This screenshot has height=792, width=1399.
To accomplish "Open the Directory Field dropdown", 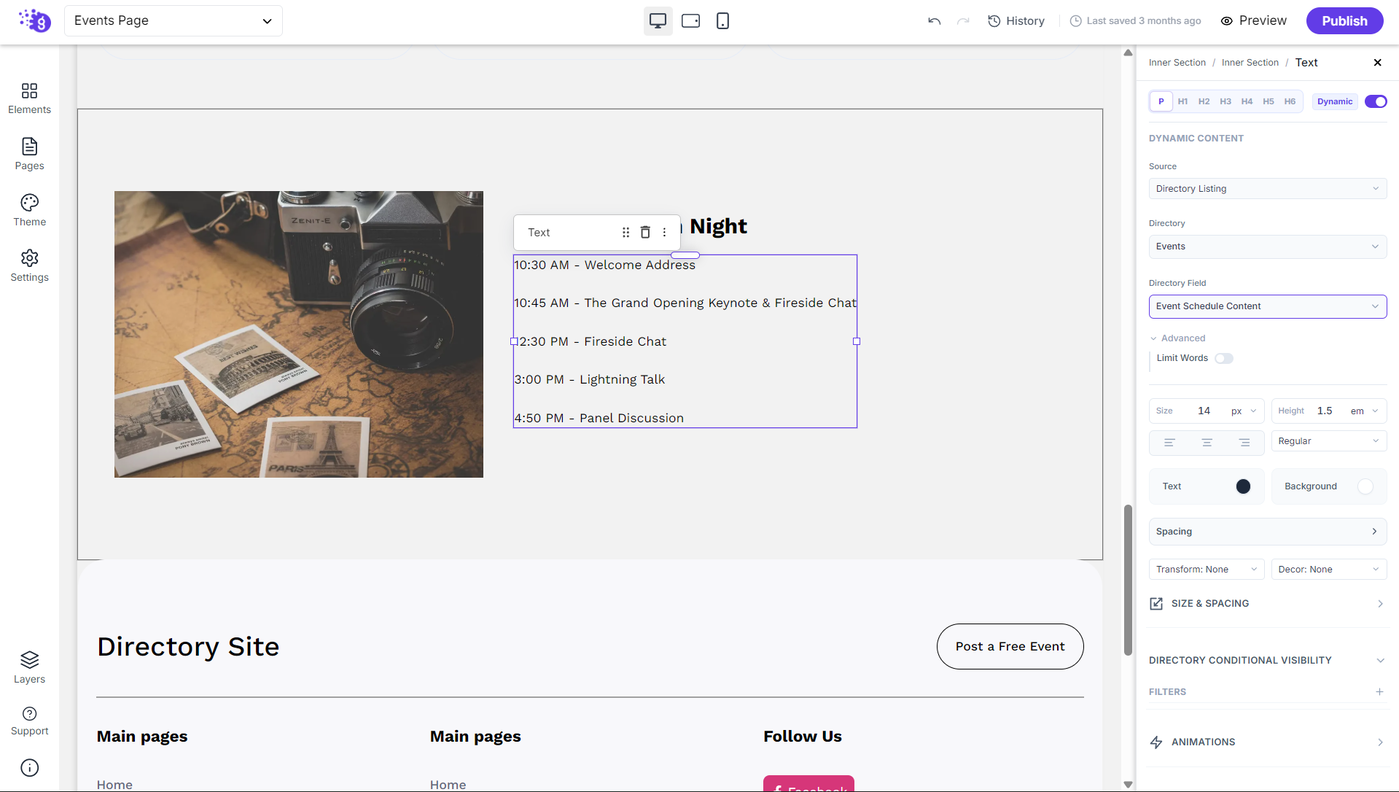I will (x=1267, y=306).
